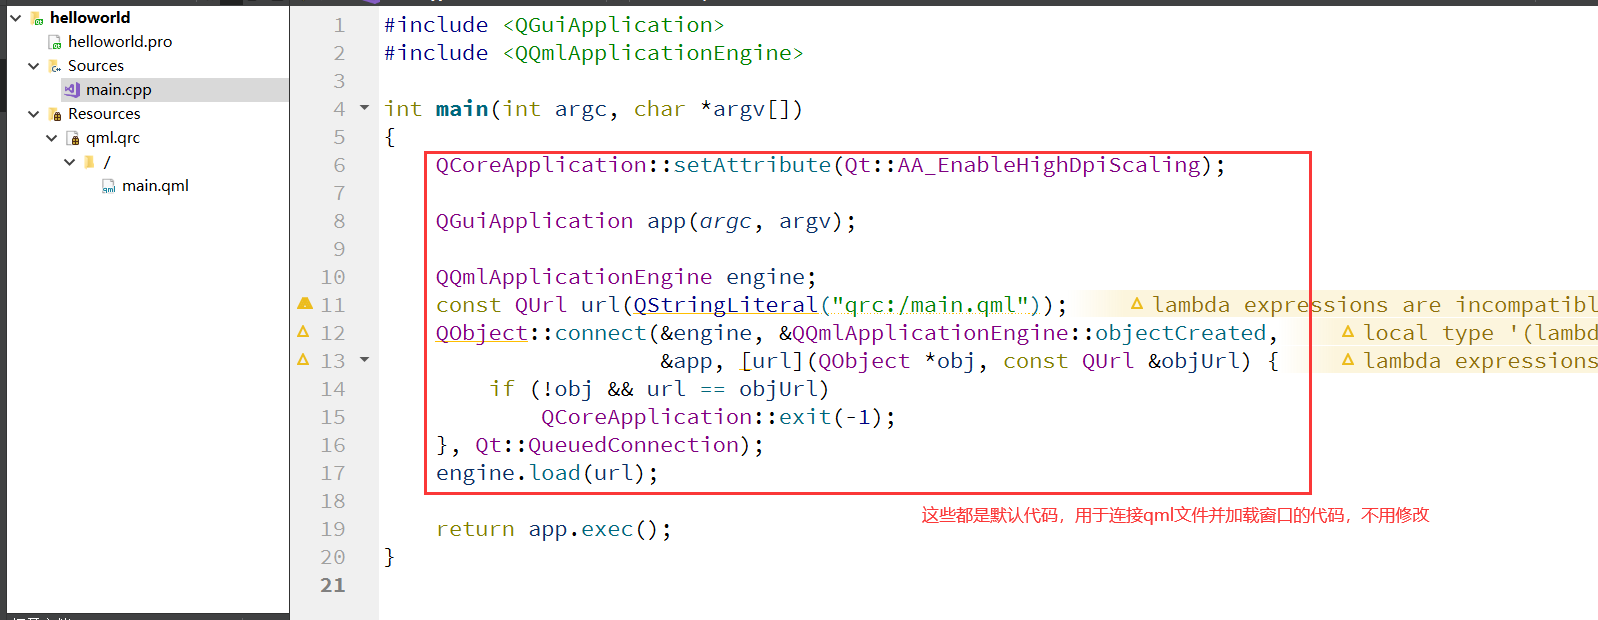Click the Sources folder icon
Viewport: 1598px width, 620px height.
pos(55,66)
